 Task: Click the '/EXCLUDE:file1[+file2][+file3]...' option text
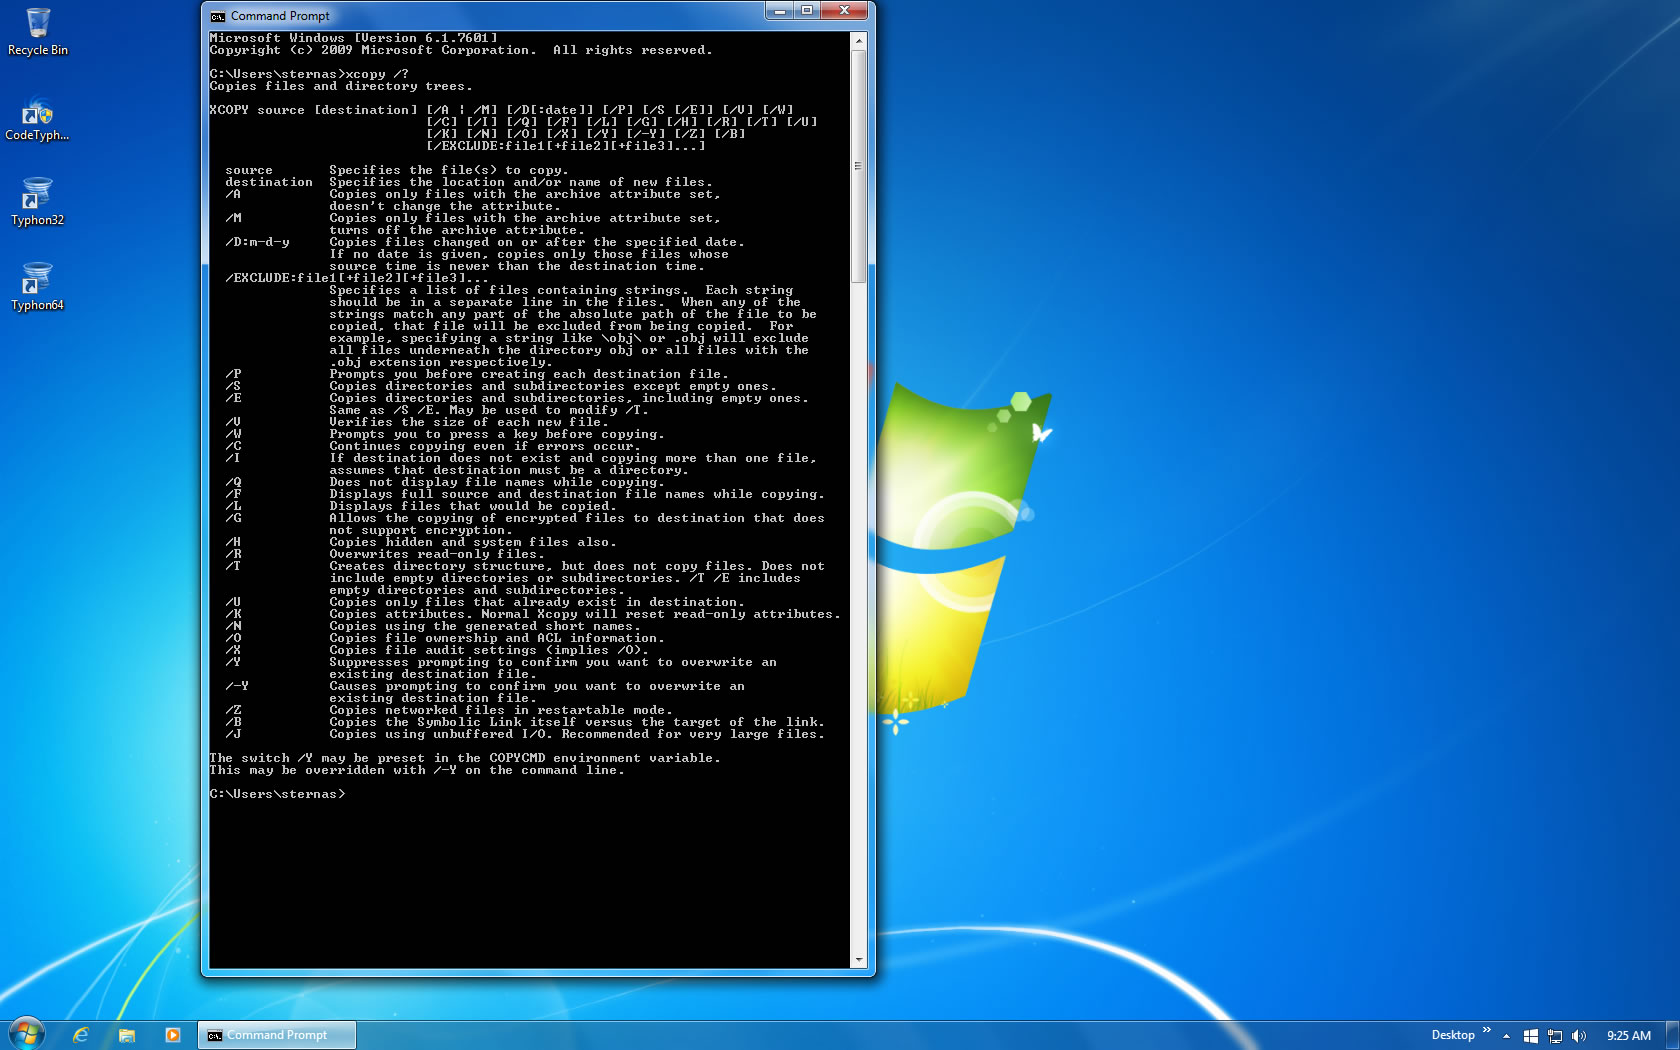point(357,279)
